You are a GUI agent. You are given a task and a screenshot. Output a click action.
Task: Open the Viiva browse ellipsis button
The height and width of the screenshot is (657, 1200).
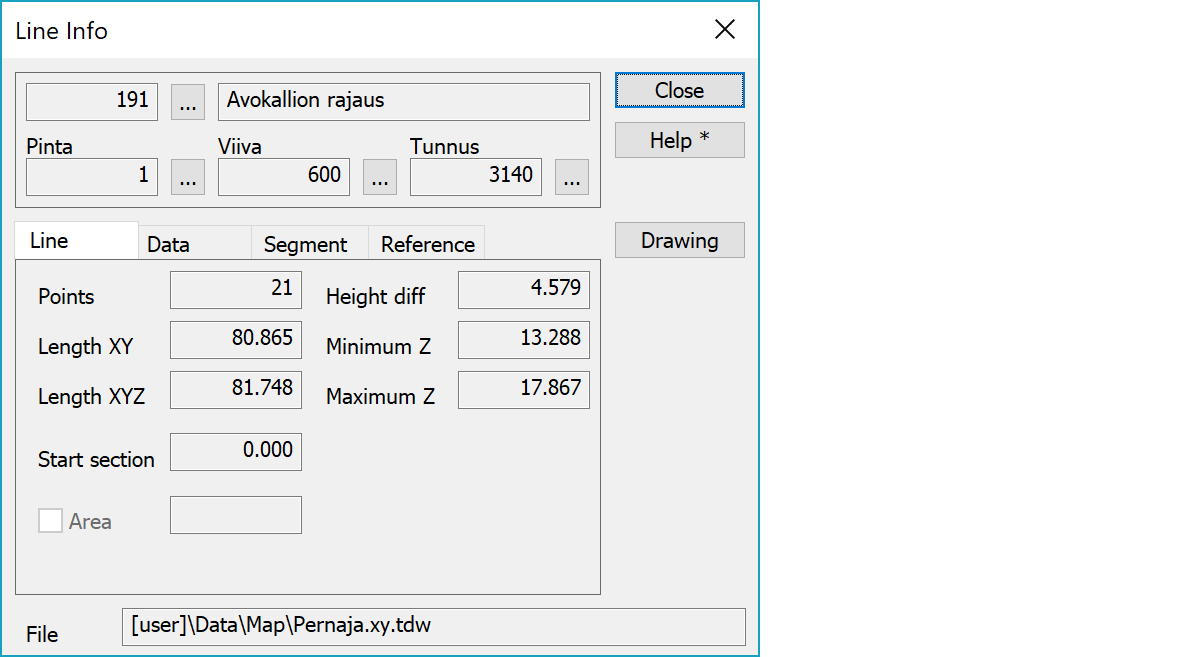[x=380, y=177]
